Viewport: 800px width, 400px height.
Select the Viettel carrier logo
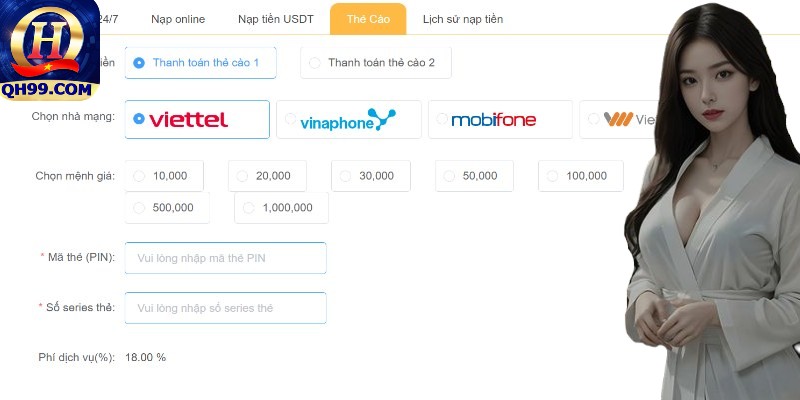coord(188,120)
